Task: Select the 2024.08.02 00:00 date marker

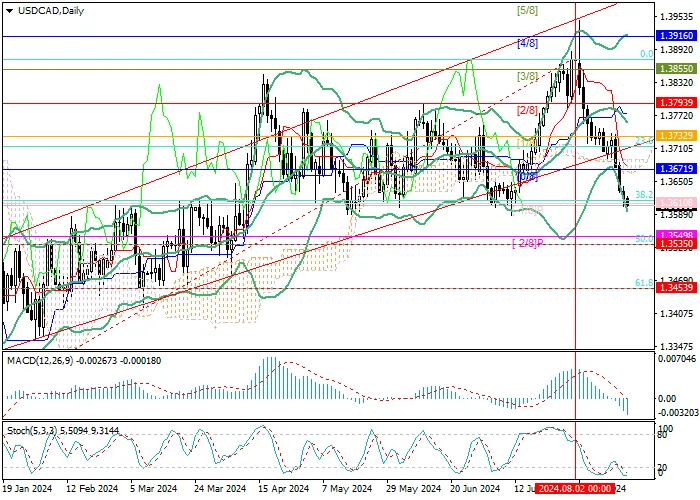Action: pos(575,488)
